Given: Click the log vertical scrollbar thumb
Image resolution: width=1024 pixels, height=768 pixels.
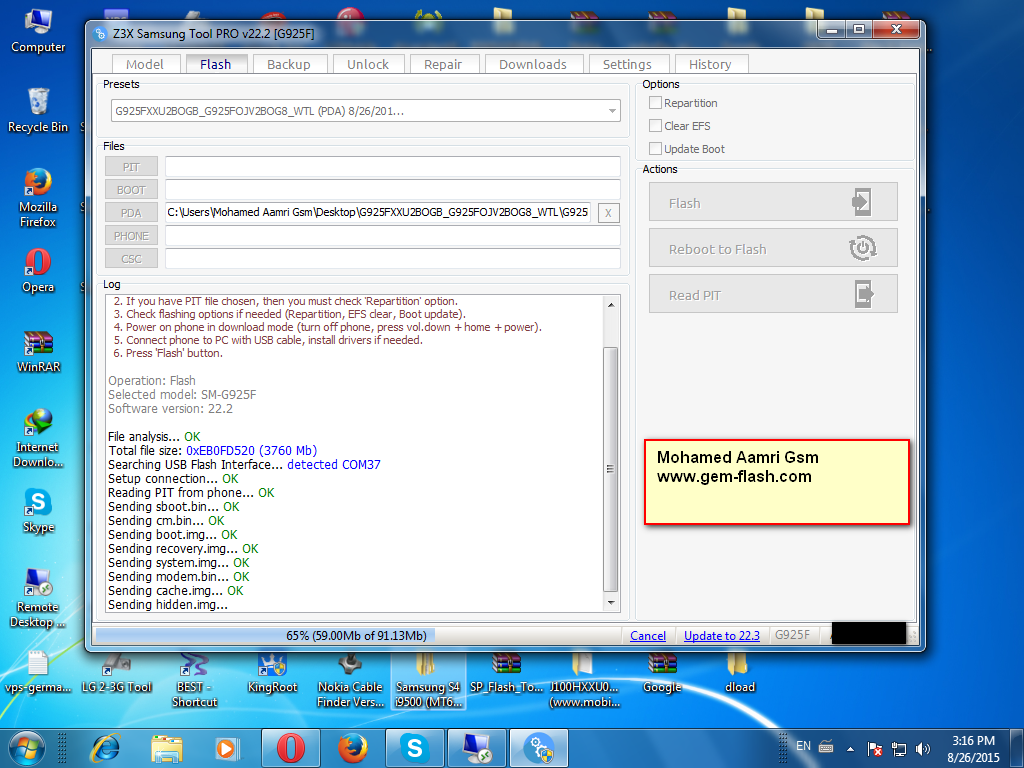Looking at the screenshot, I should pyautogui.click(x=611, y=469).
